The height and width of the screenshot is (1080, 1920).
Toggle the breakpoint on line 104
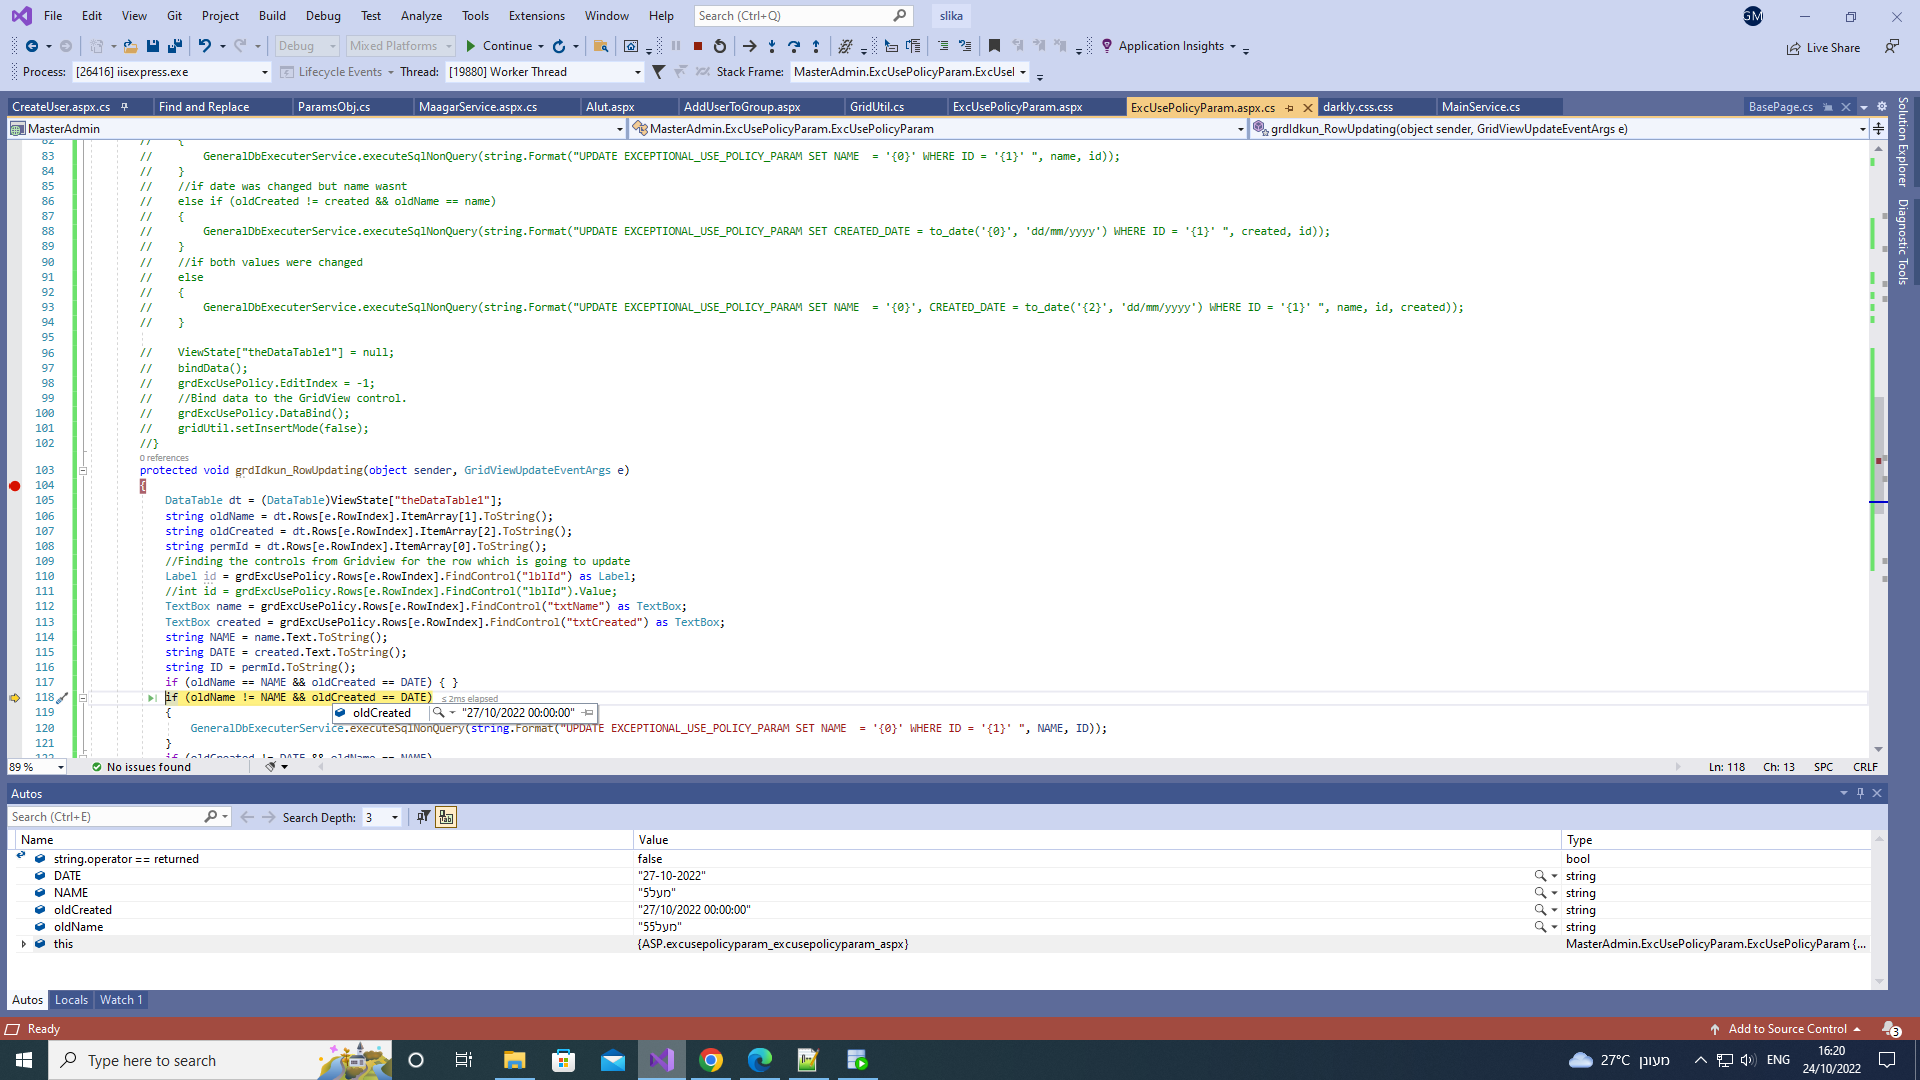15,486
